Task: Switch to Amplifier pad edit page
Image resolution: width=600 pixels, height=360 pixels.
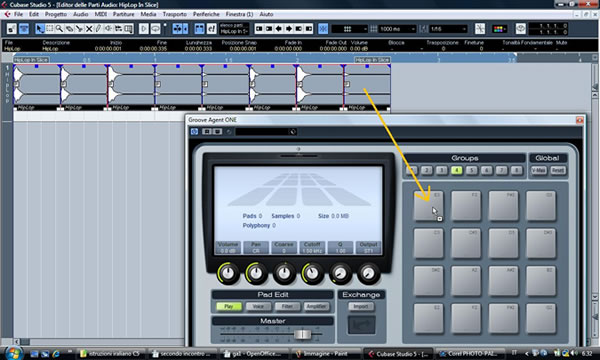Action: 316,306
